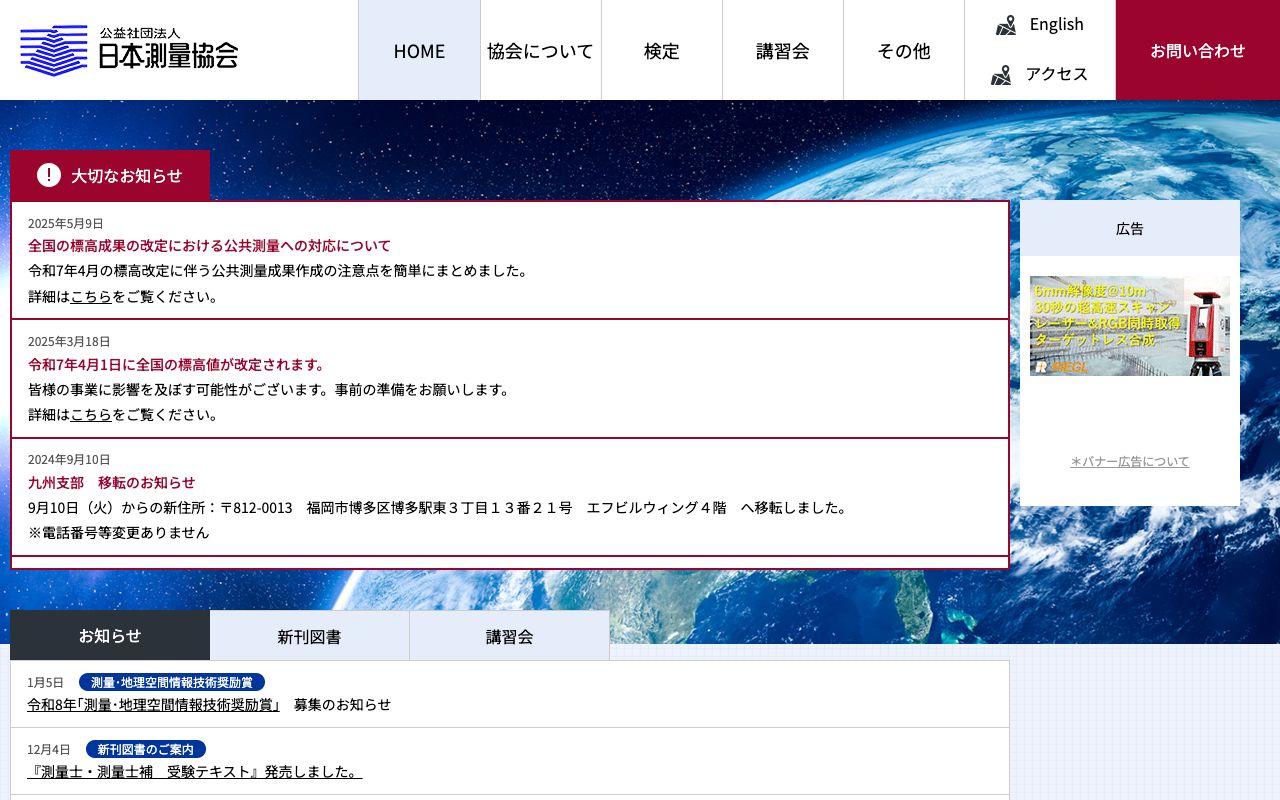Click the 日本測量協会 logo
Viewport: 1280px width, 800px height.
[128, 50]
